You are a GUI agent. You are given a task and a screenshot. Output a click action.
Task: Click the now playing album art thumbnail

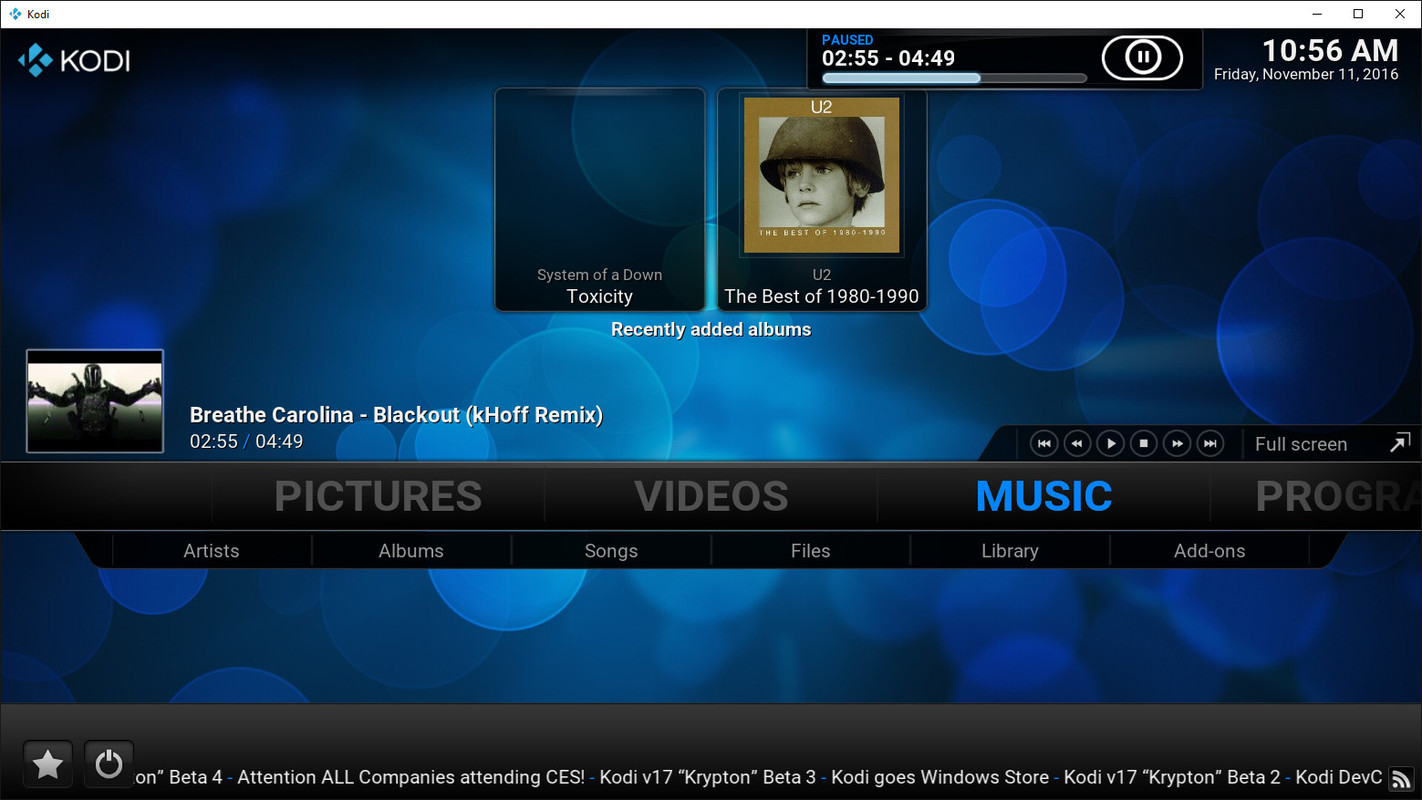(95, 401)
